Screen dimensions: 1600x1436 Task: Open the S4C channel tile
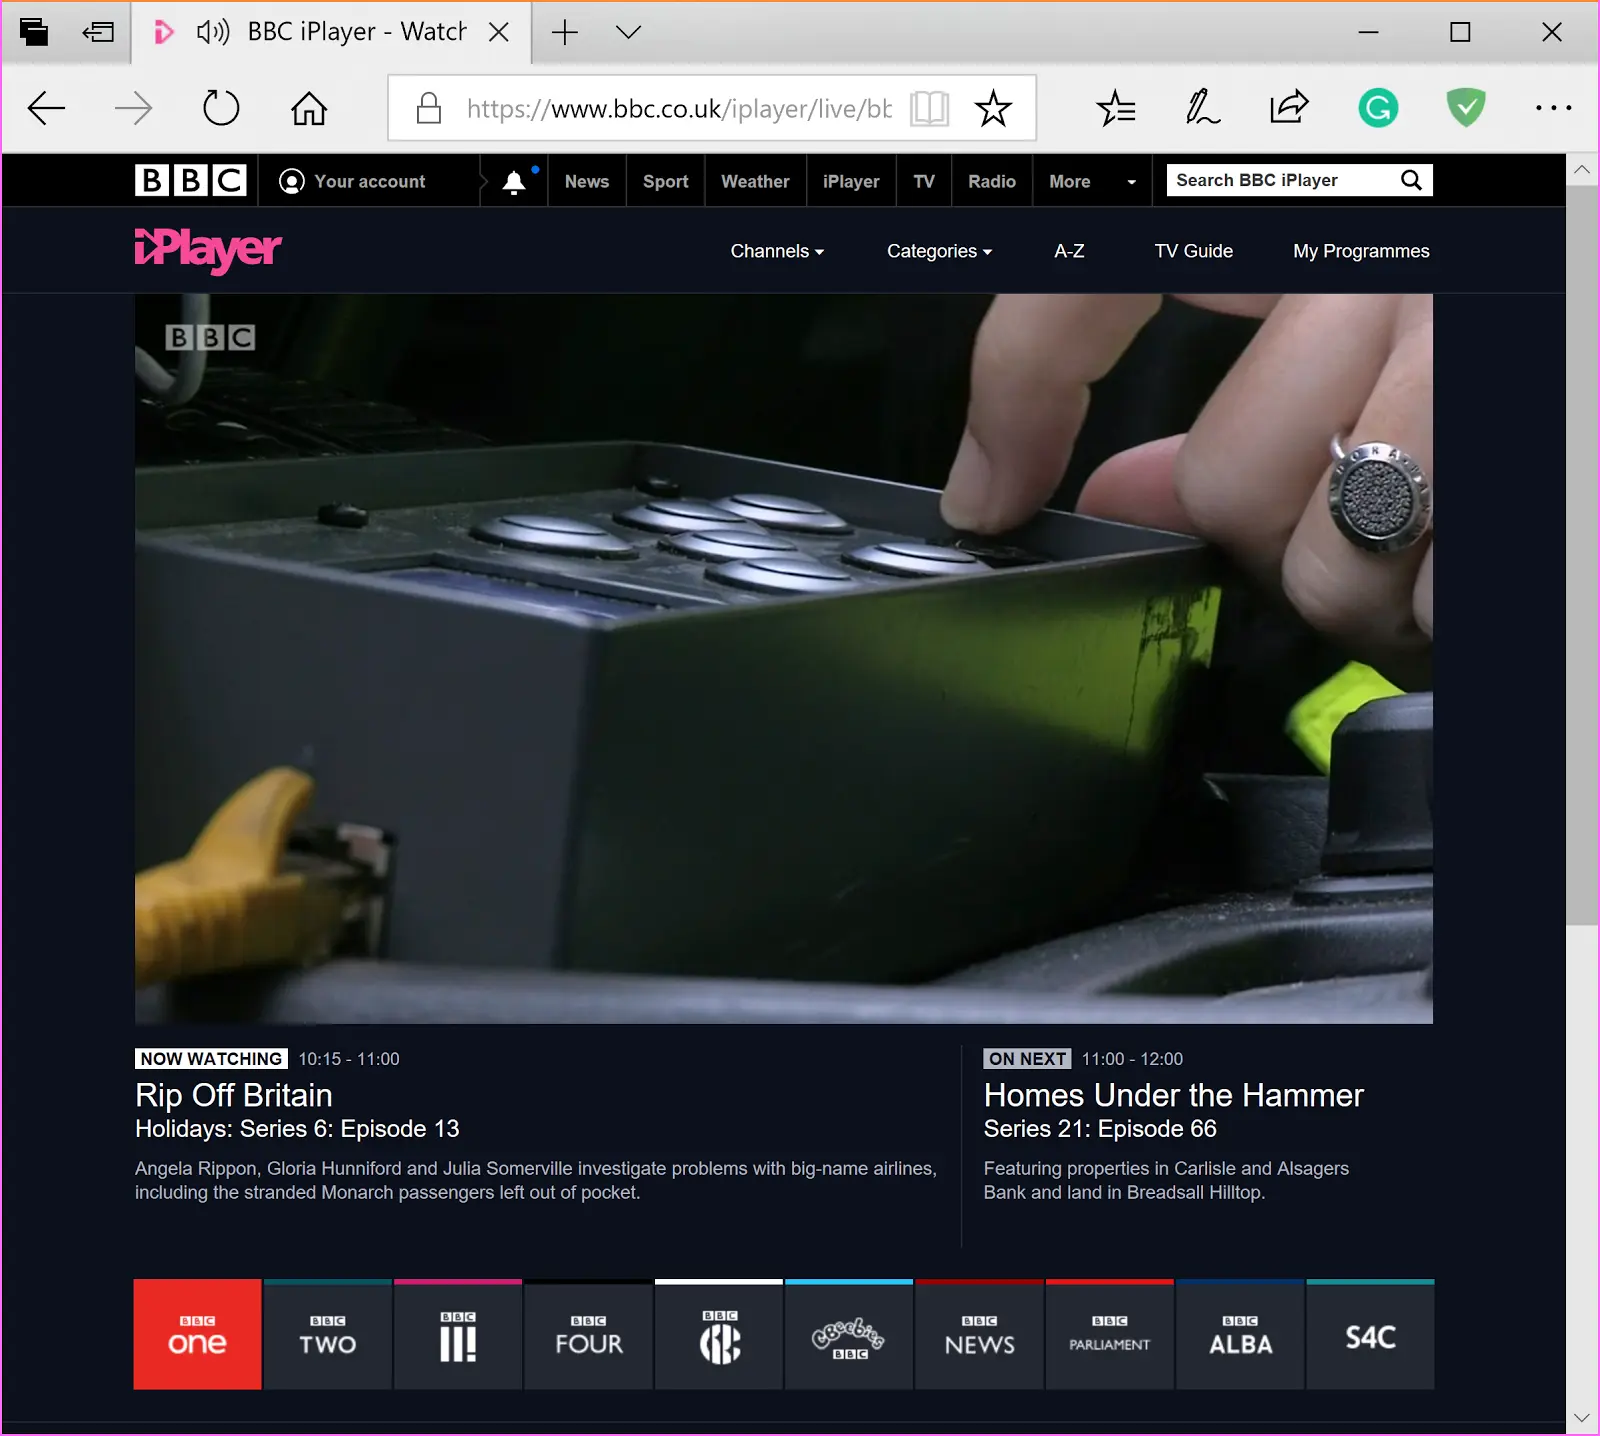coord(1370,1334)
